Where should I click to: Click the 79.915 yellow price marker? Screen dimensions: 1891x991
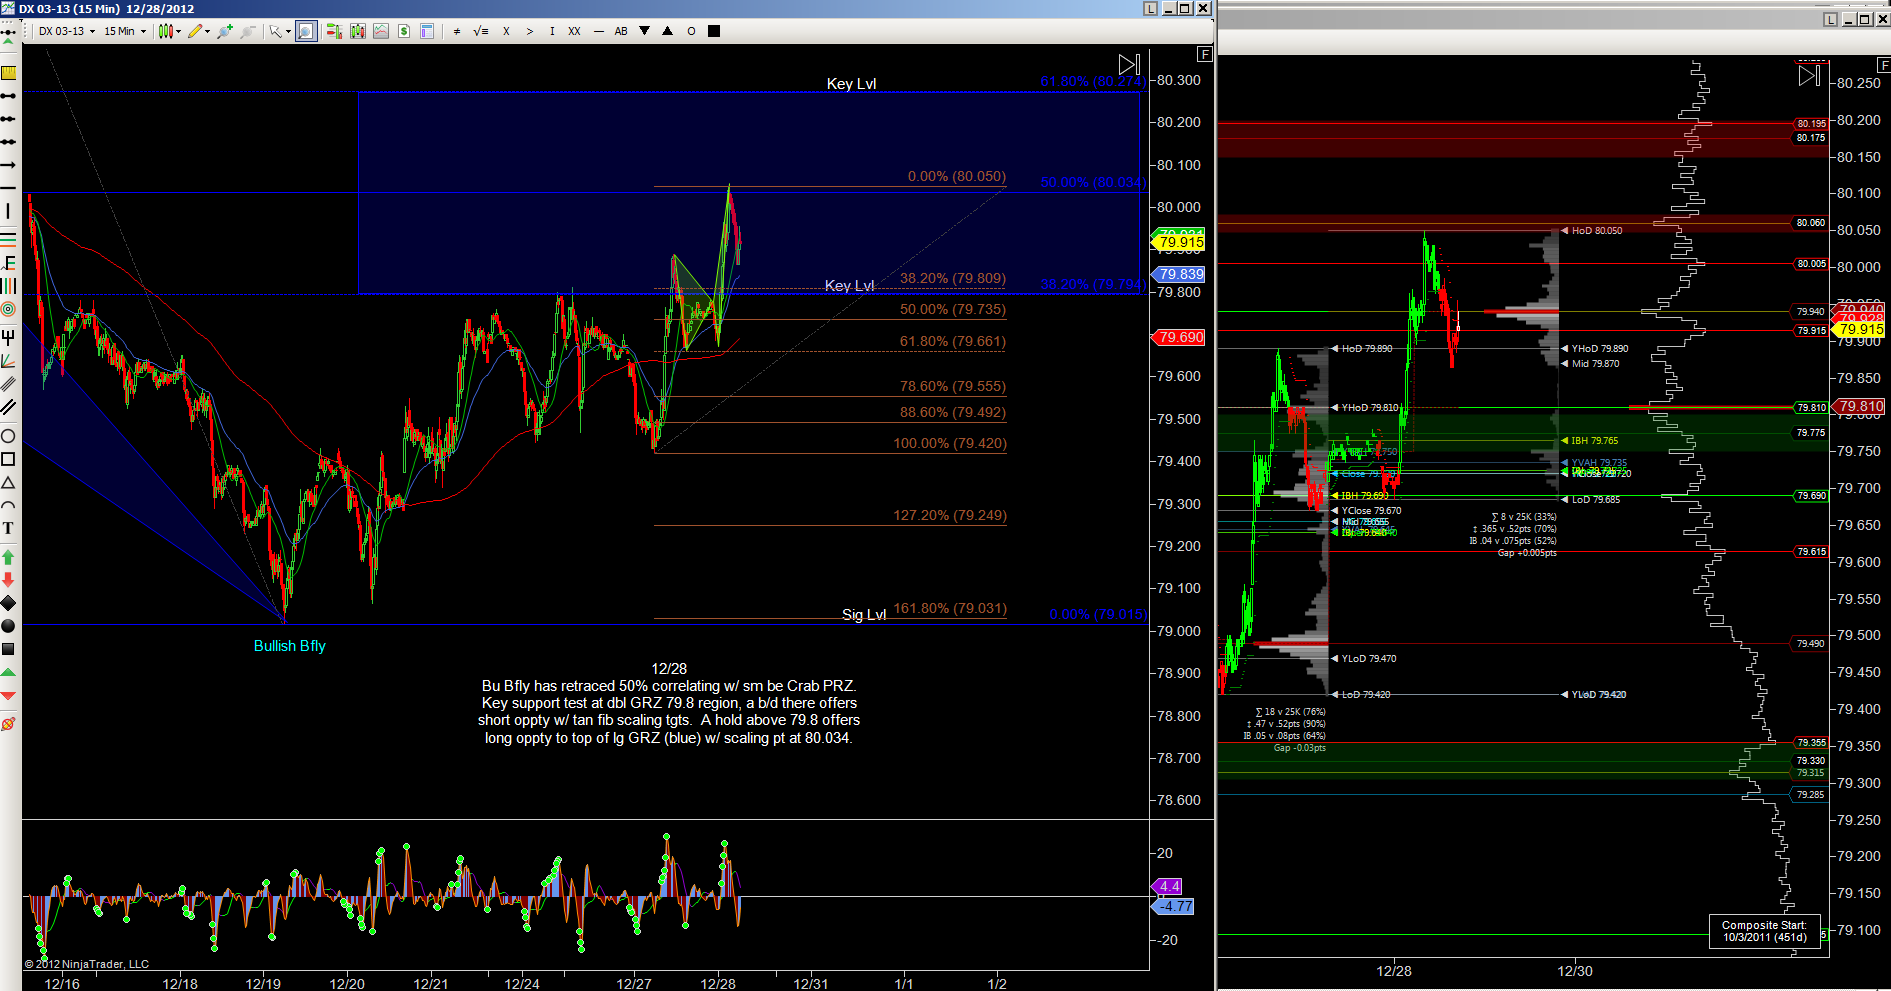click(x=1180, y=242)
